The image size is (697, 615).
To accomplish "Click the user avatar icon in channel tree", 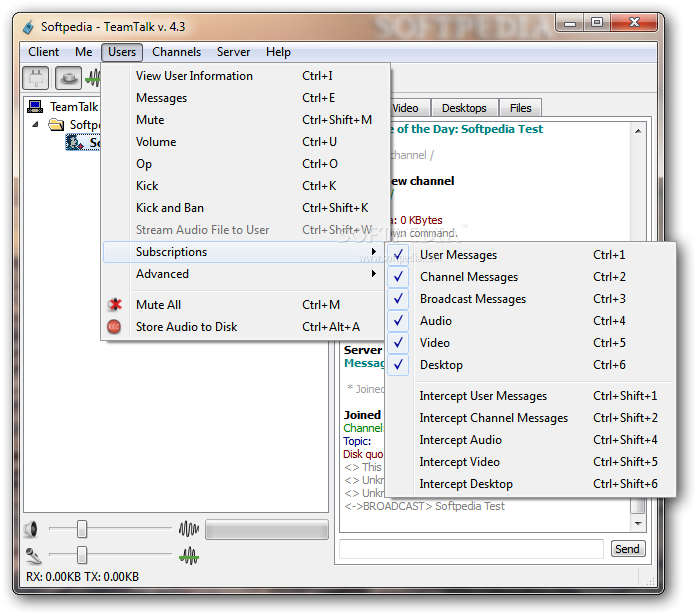I will click(75, 143).
